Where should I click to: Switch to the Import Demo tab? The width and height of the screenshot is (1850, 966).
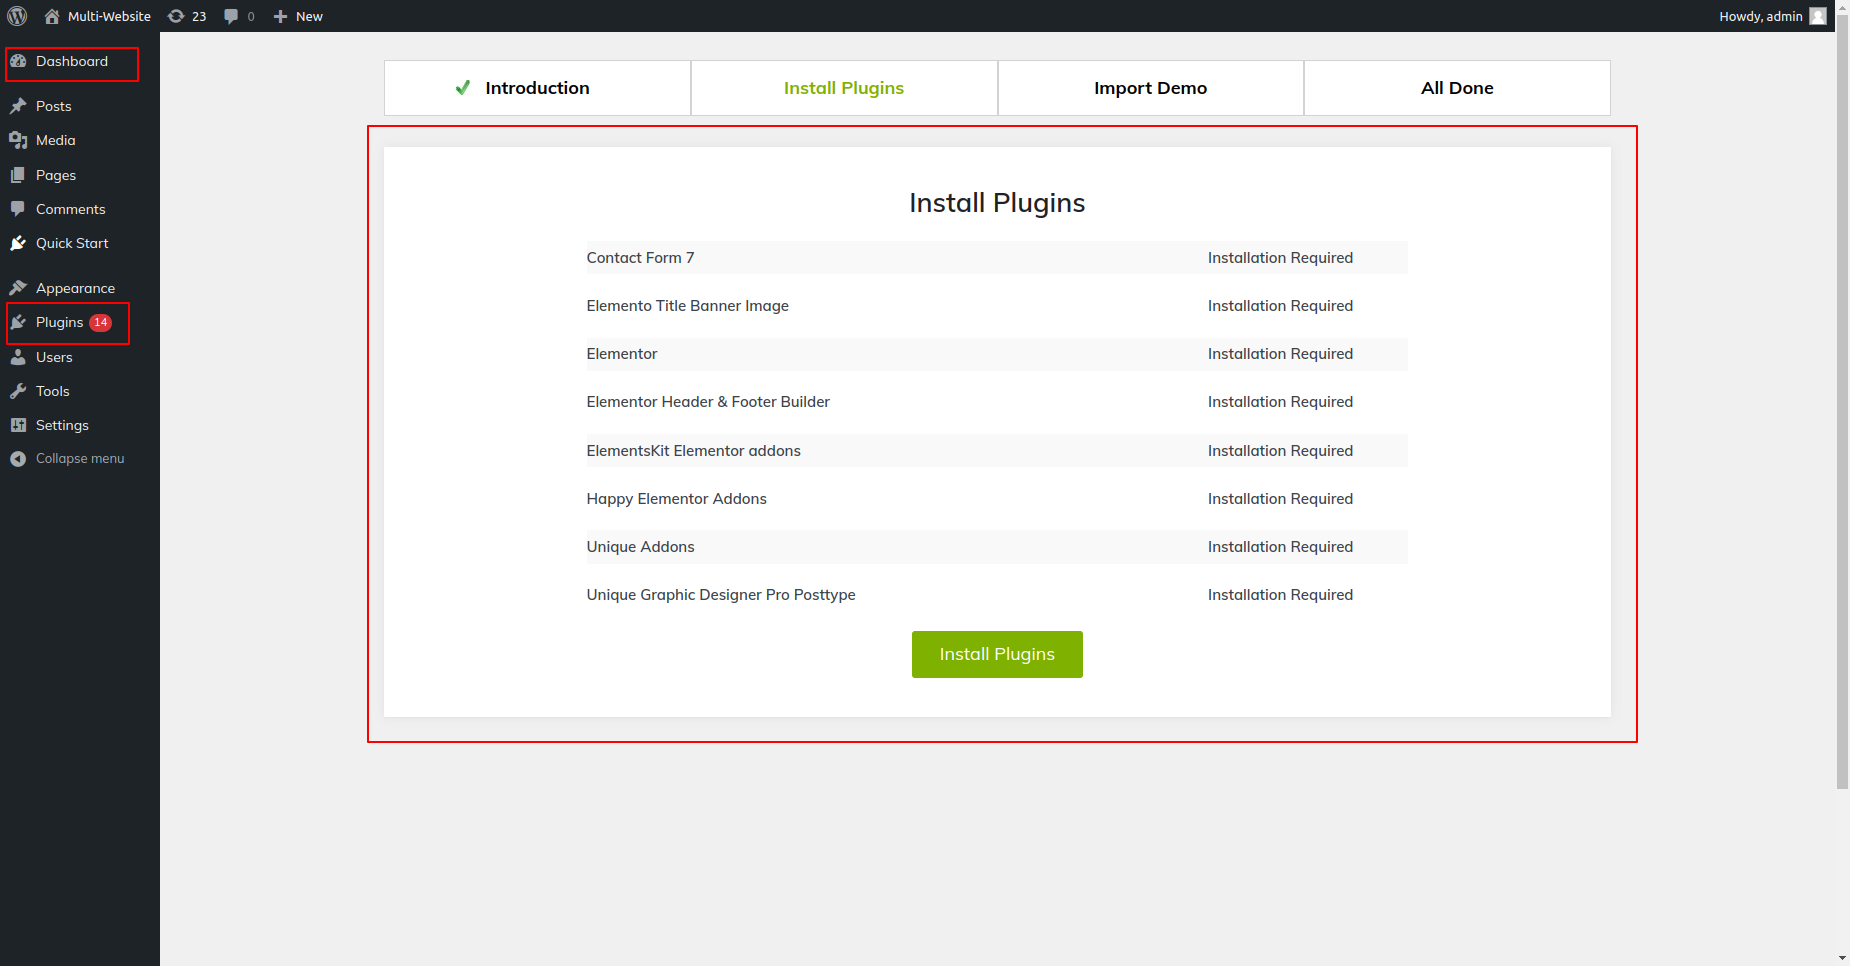tap(1150, 88)
